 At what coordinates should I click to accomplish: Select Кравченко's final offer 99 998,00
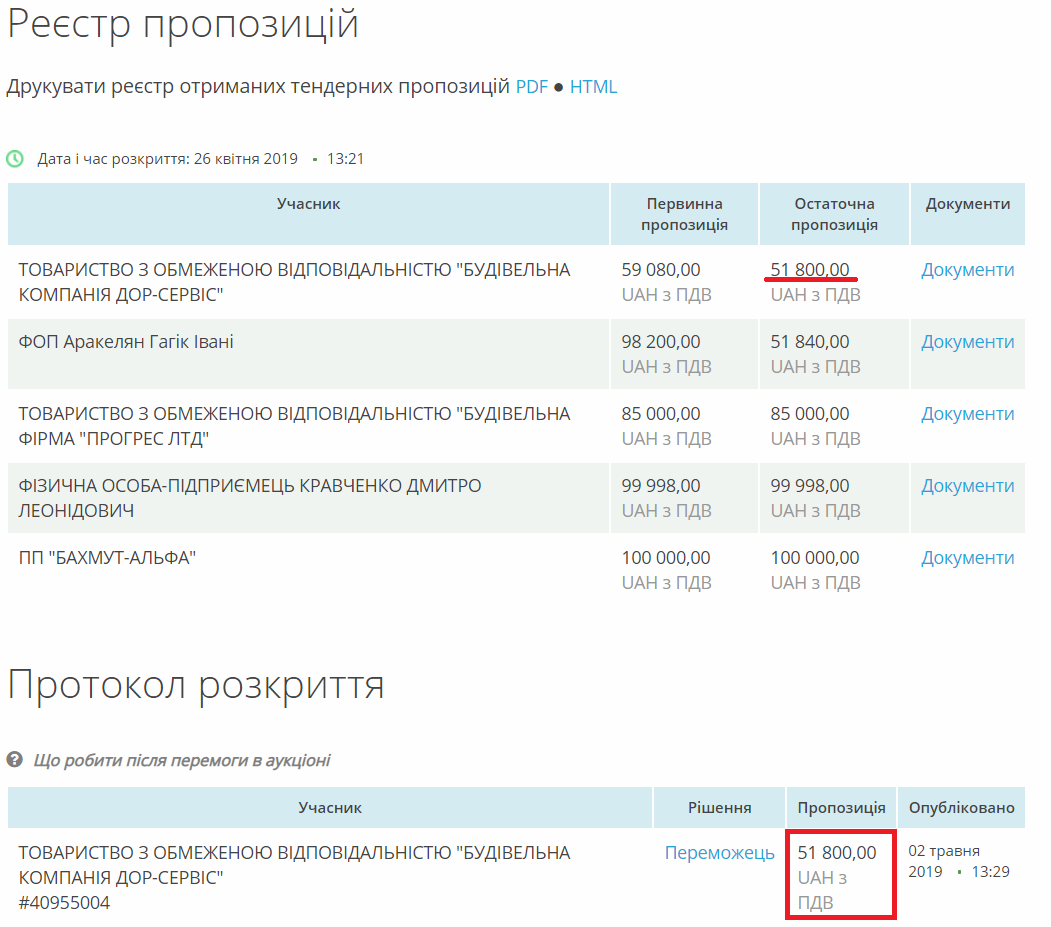(x=810, y=486)
